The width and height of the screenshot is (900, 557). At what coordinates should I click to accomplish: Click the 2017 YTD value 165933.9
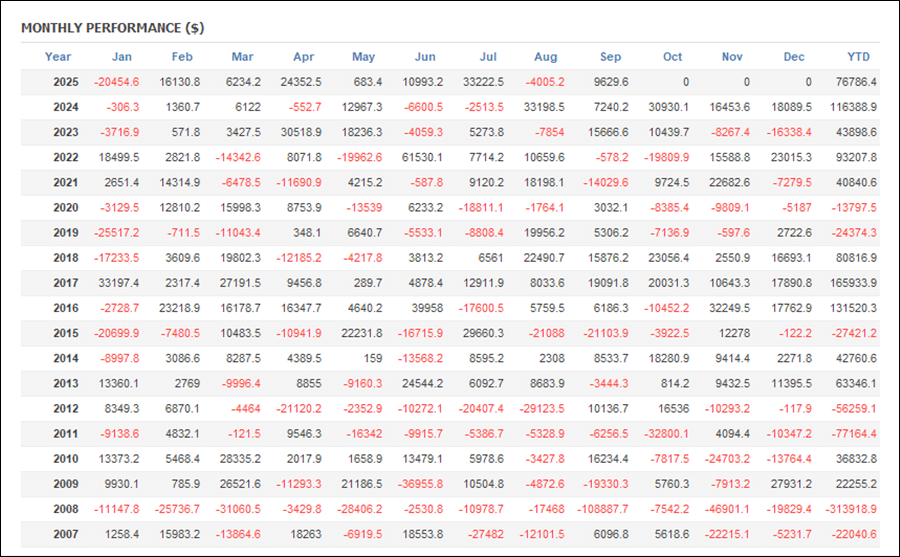coord(852,283)
